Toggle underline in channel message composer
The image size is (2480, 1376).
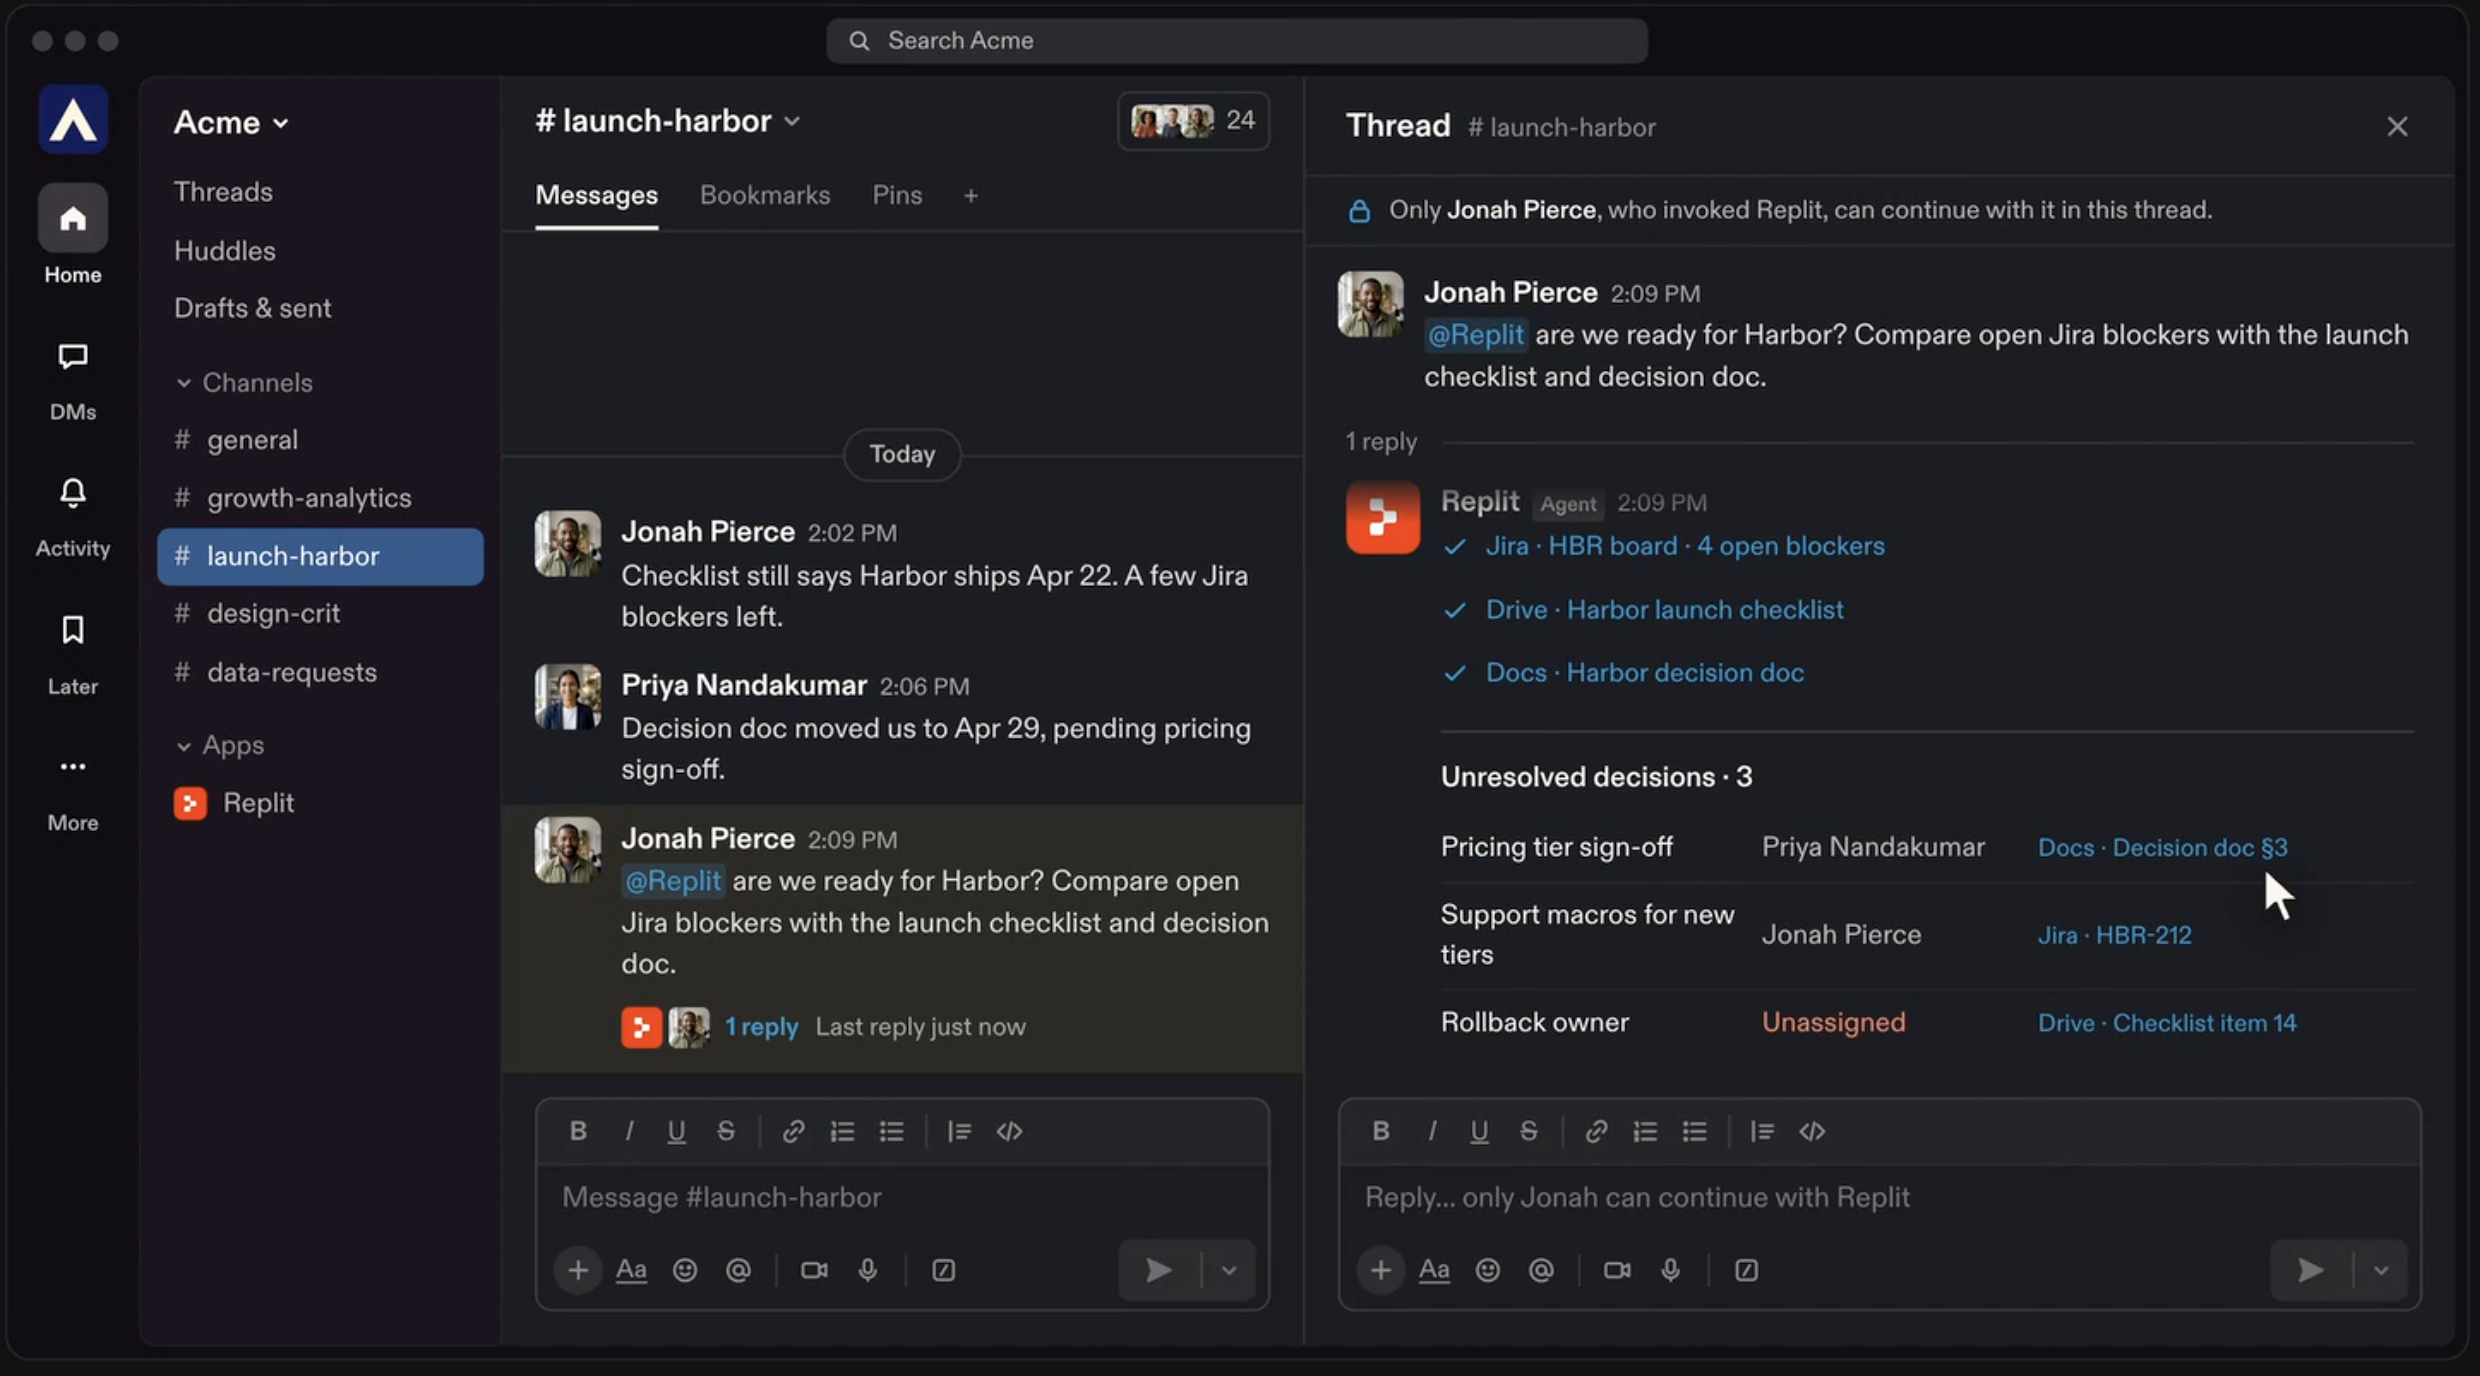676,1131
